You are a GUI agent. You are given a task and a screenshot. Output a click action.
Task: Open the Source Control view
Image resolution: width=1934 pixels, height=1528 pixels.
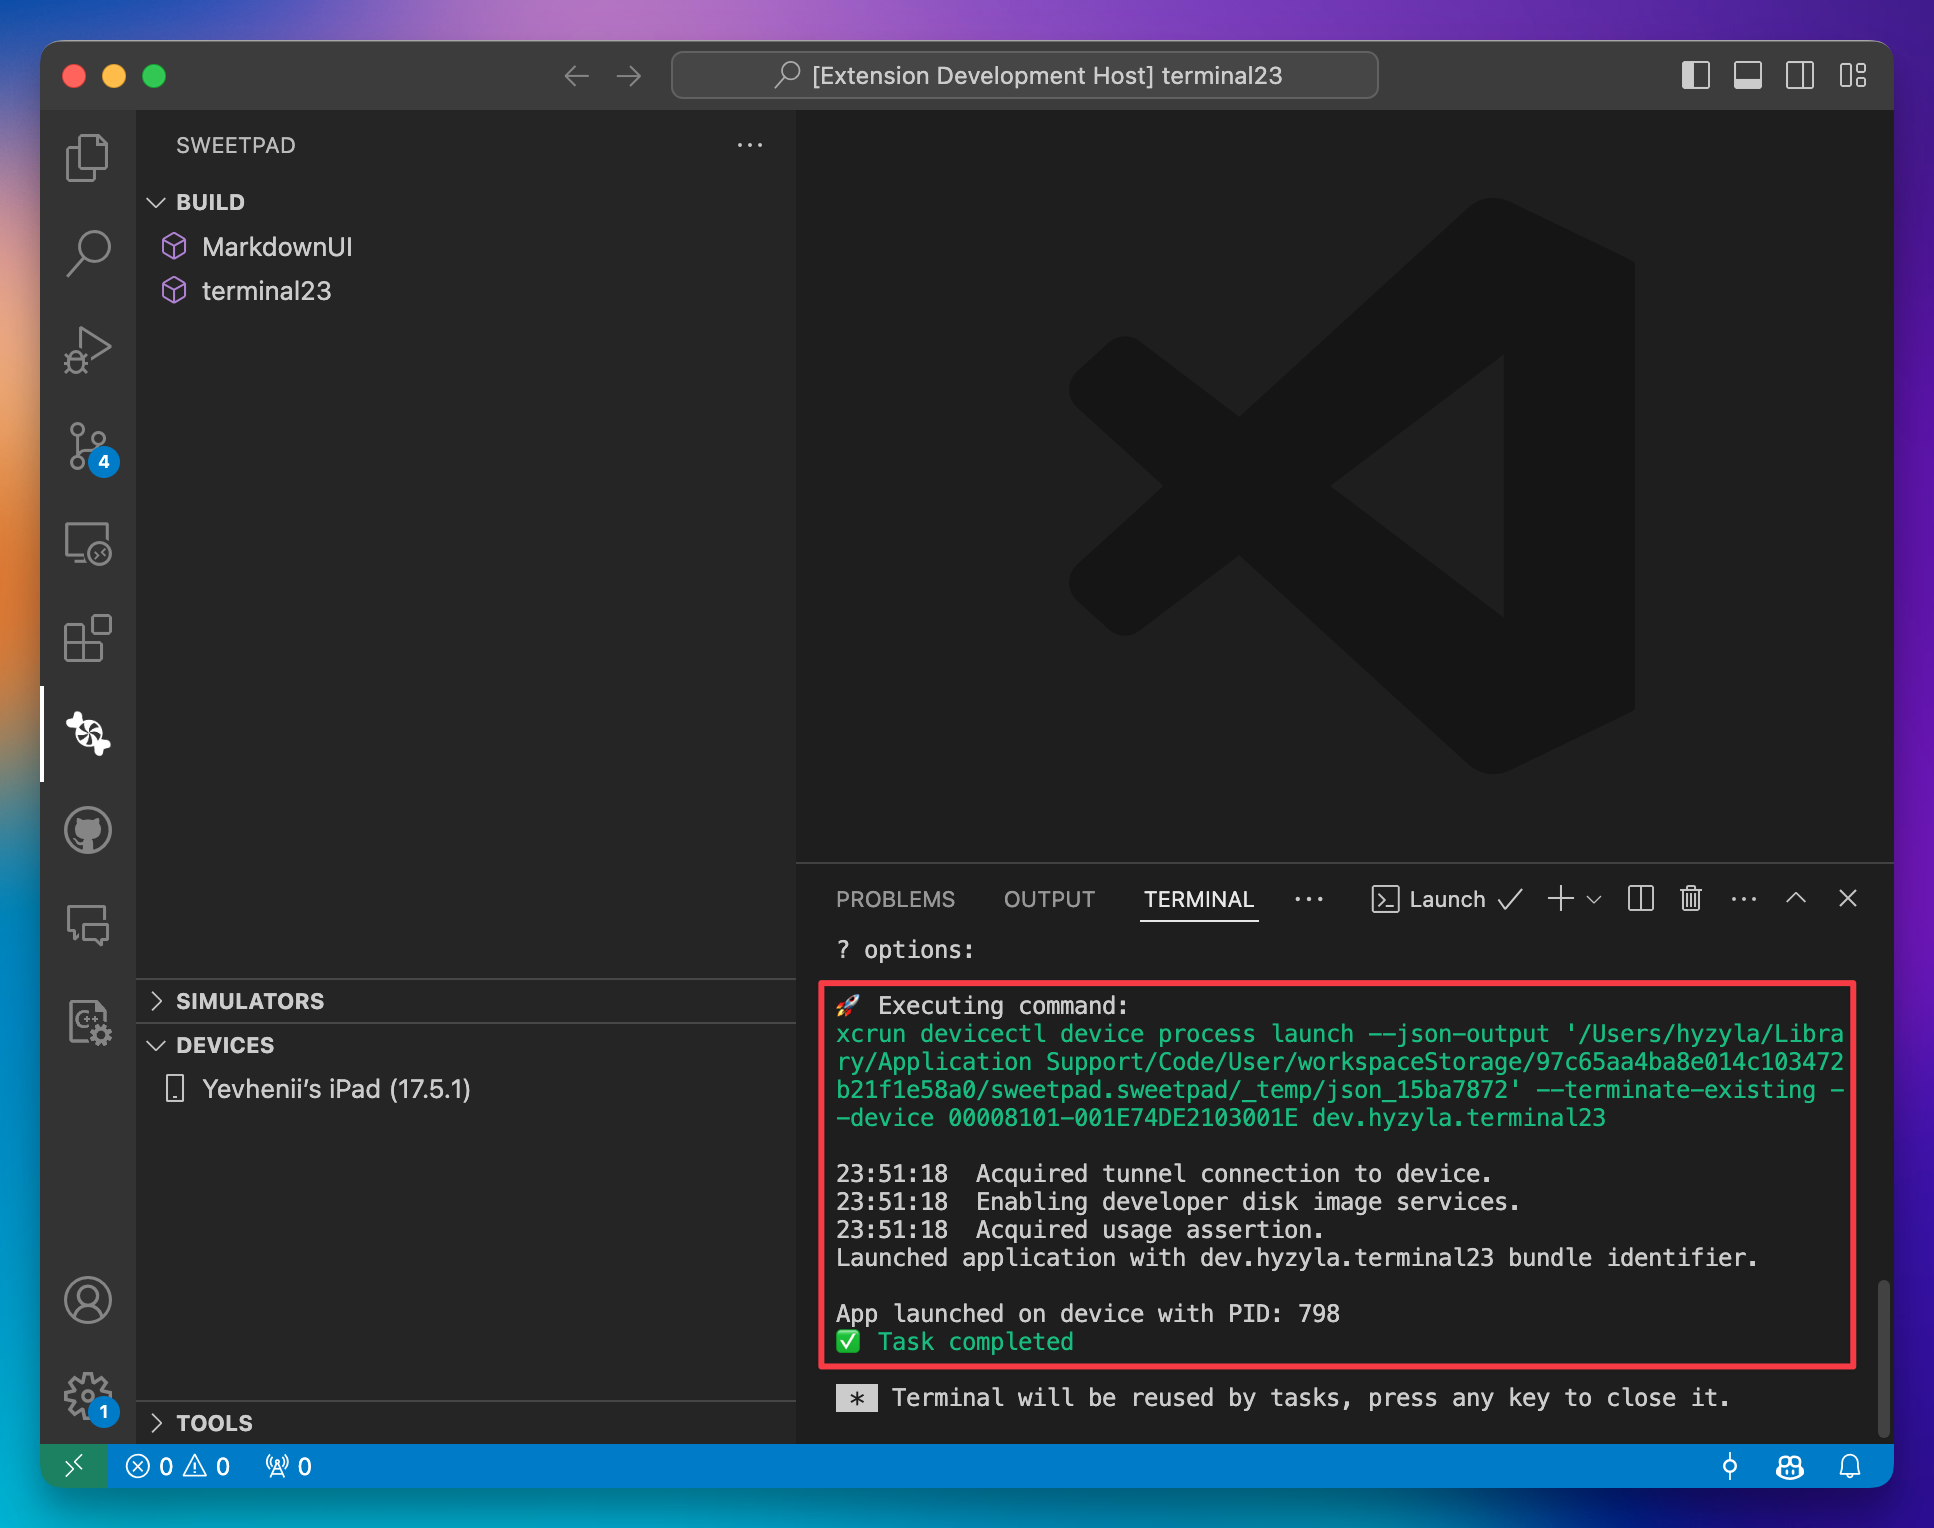click(x=88, y=448)
